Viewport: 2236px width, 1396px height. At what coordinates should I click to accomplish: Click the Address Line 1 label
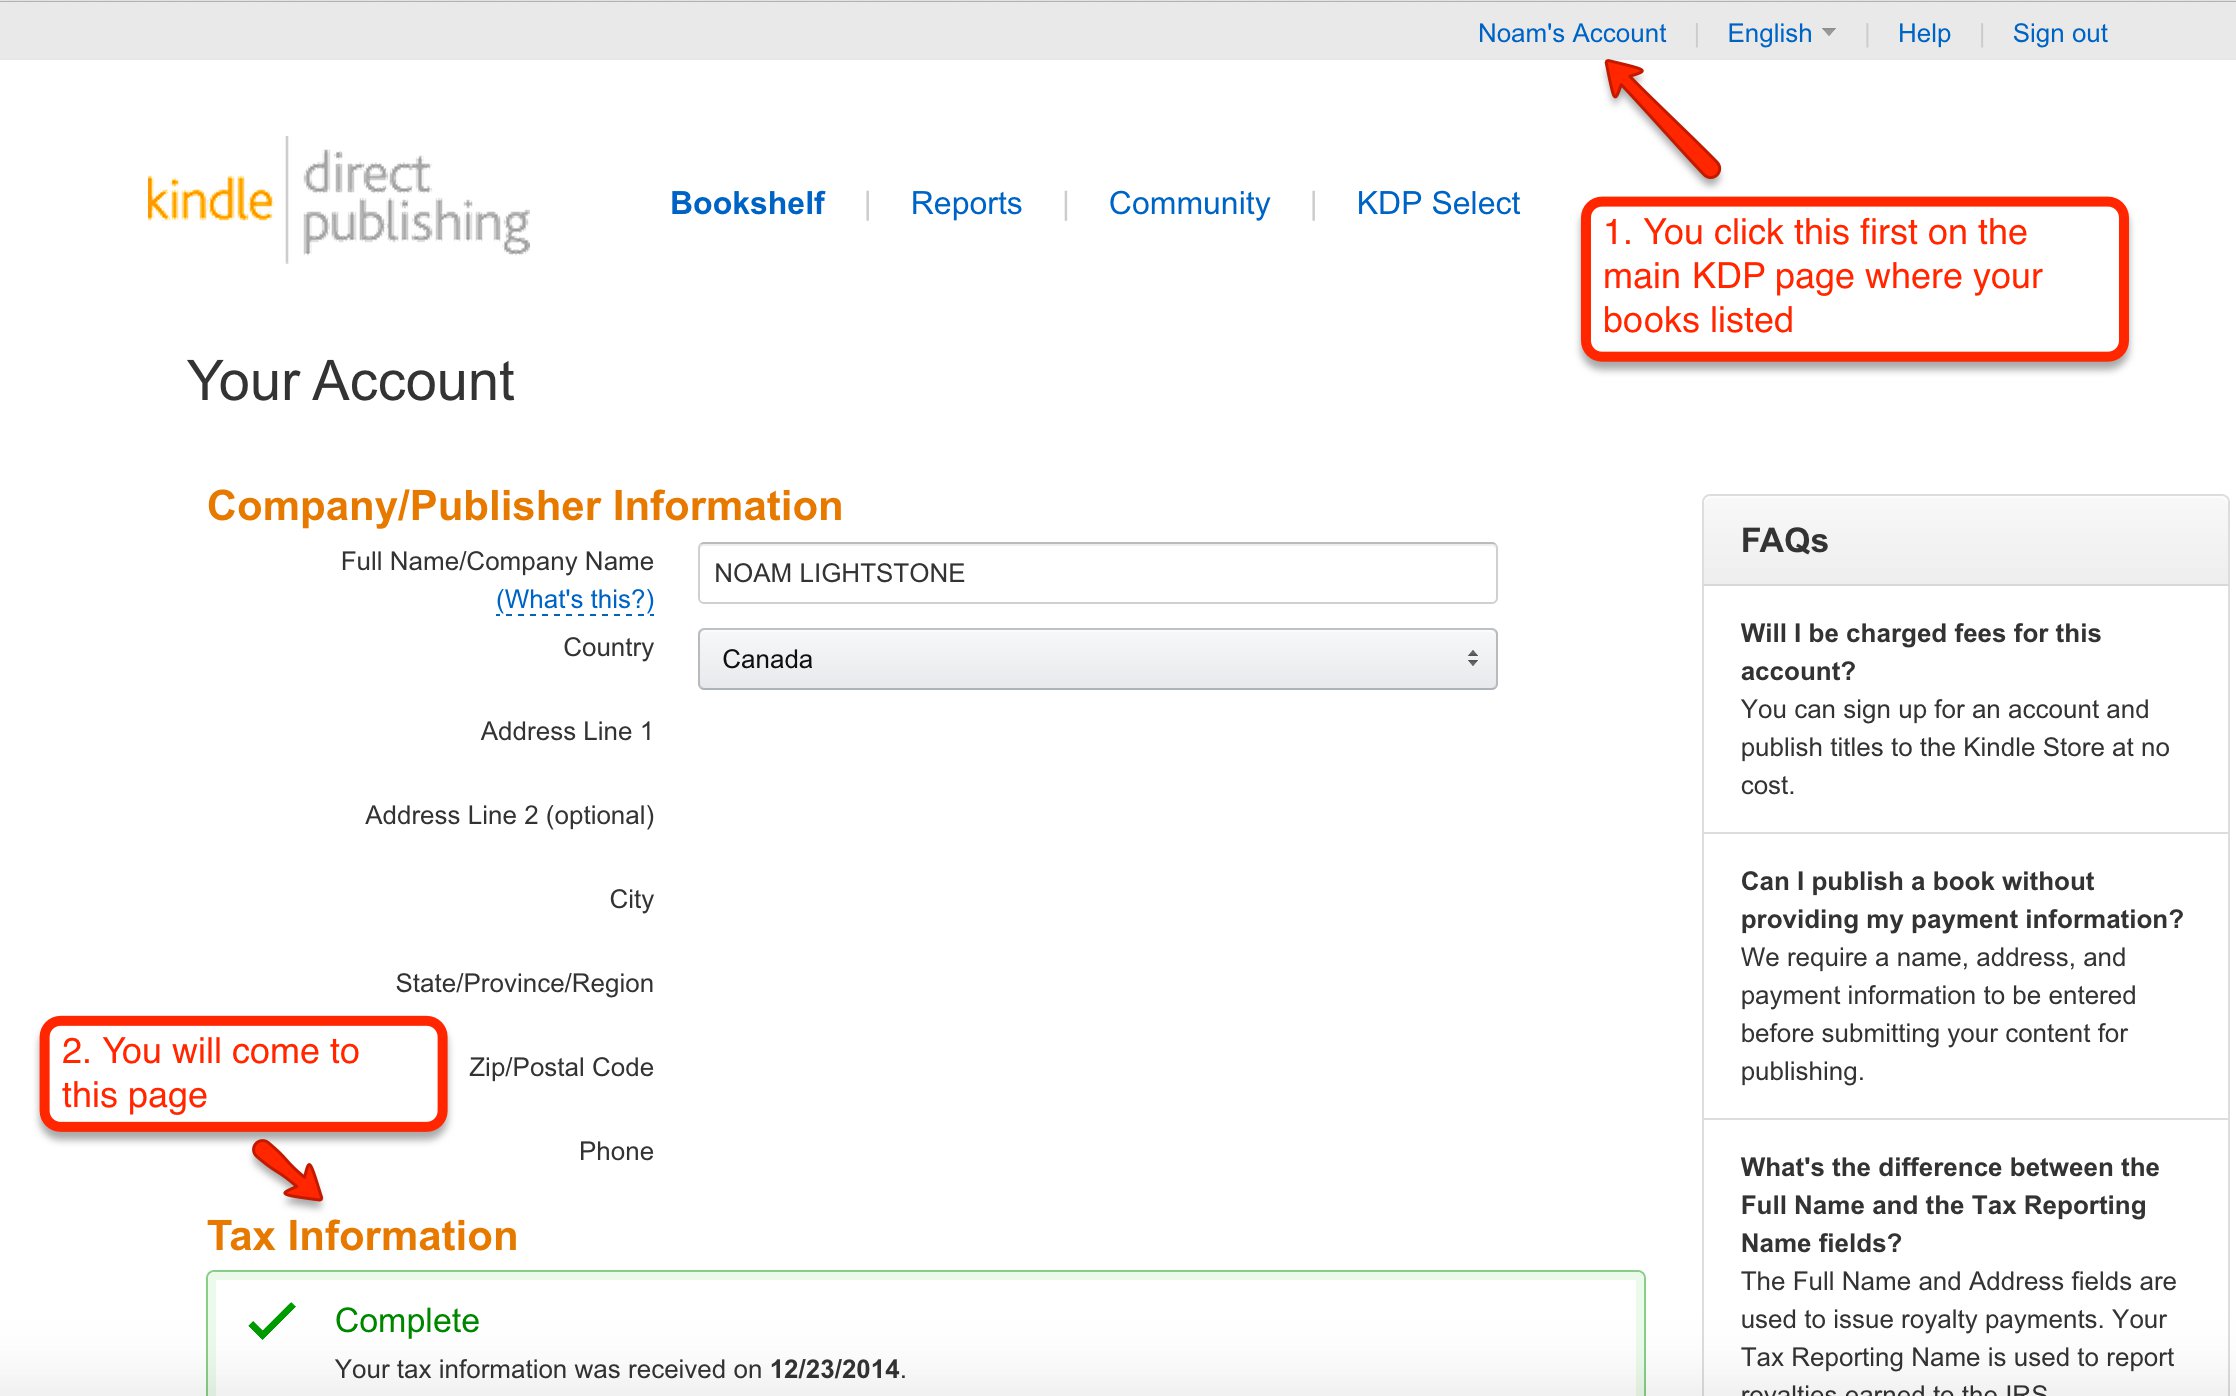tap(567, 731)
